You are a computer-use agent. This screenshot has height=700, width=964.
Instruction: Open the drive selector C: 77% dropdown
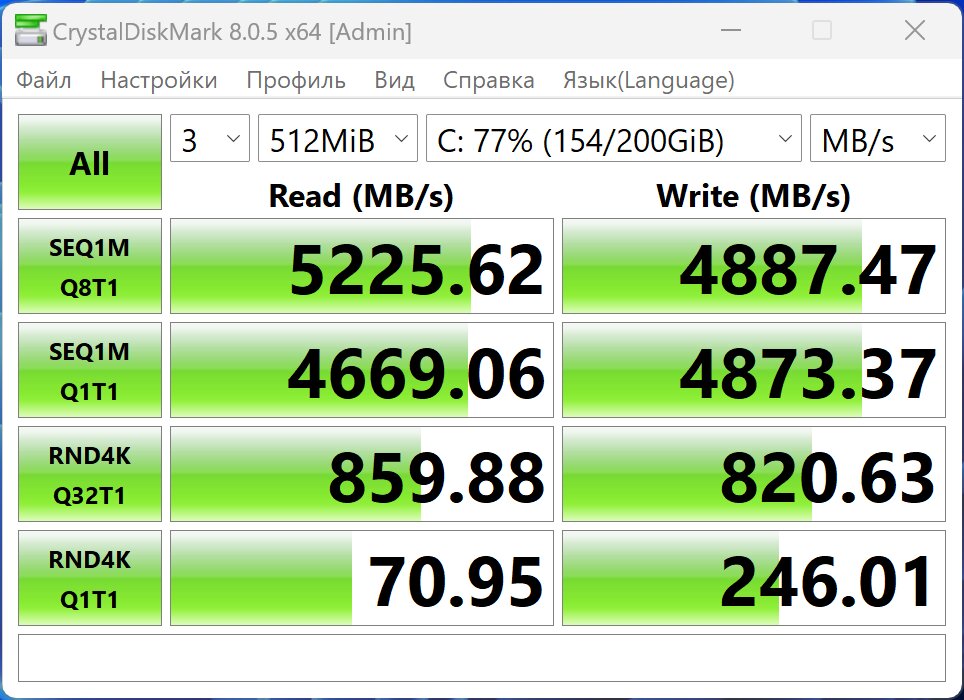614,138
